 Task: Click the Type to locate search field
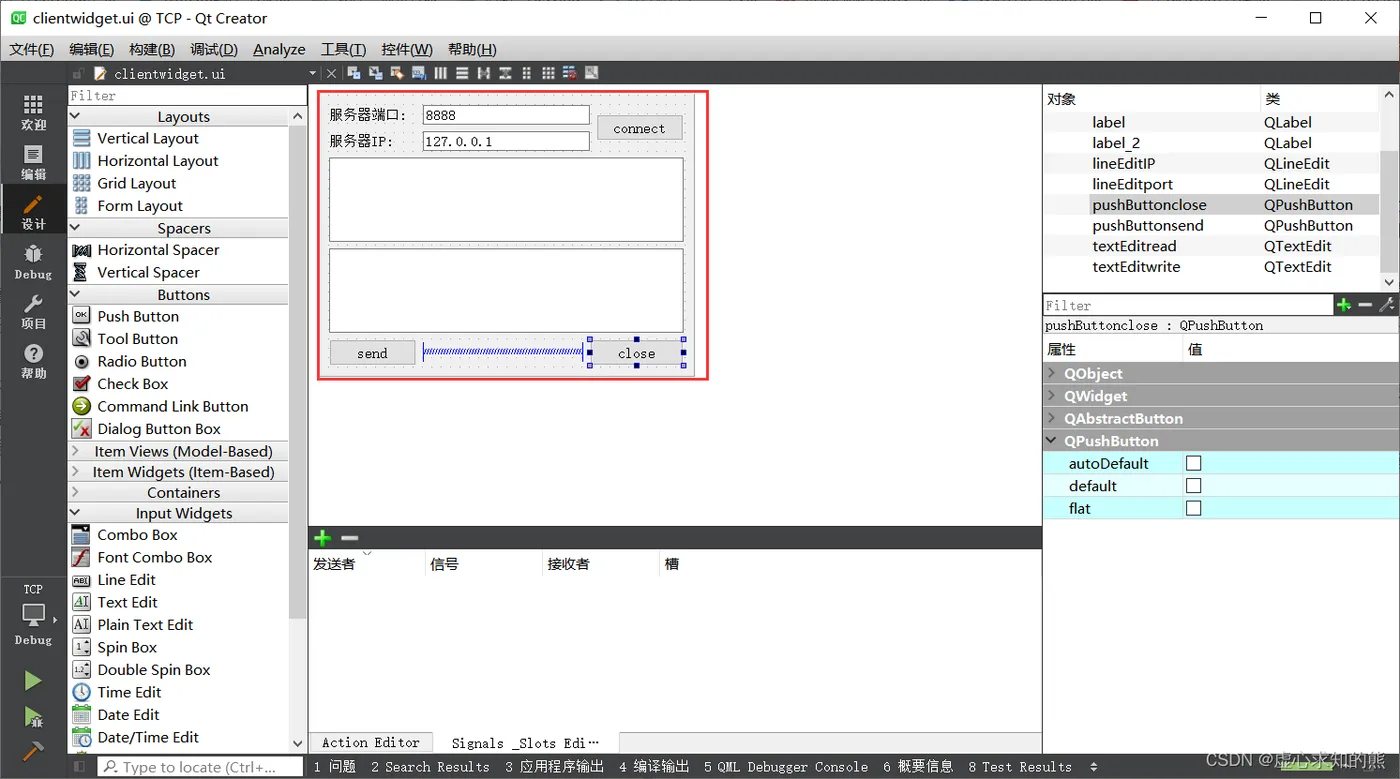(x=200, y=767)
